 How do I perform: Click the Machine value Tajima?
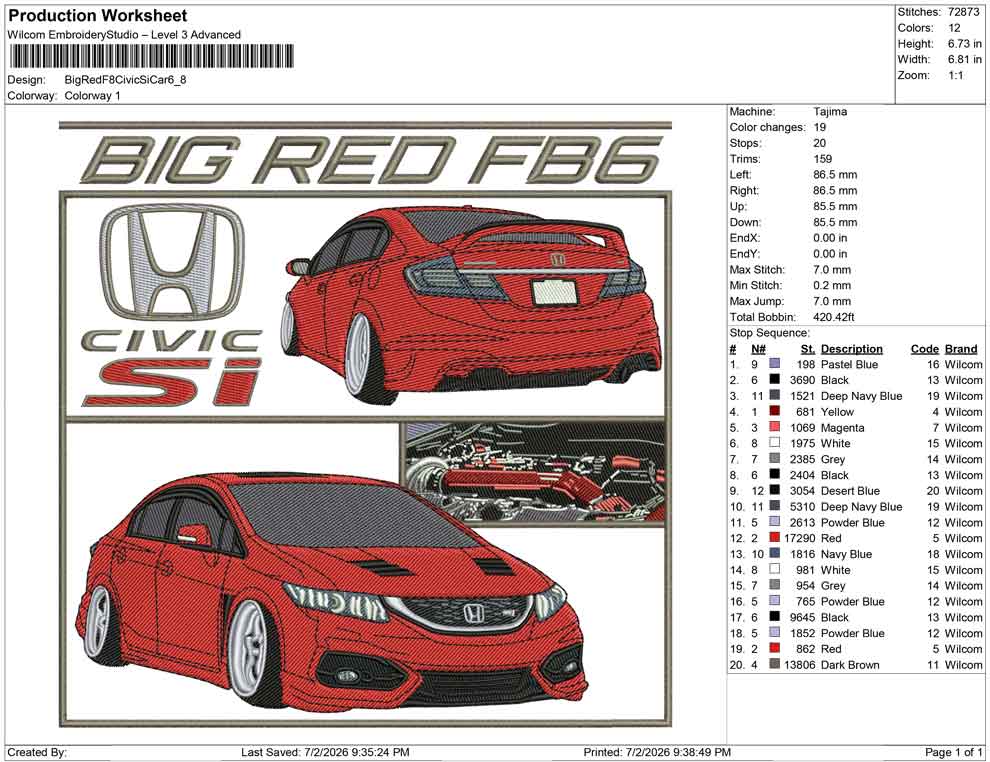(x=830, y=112)
